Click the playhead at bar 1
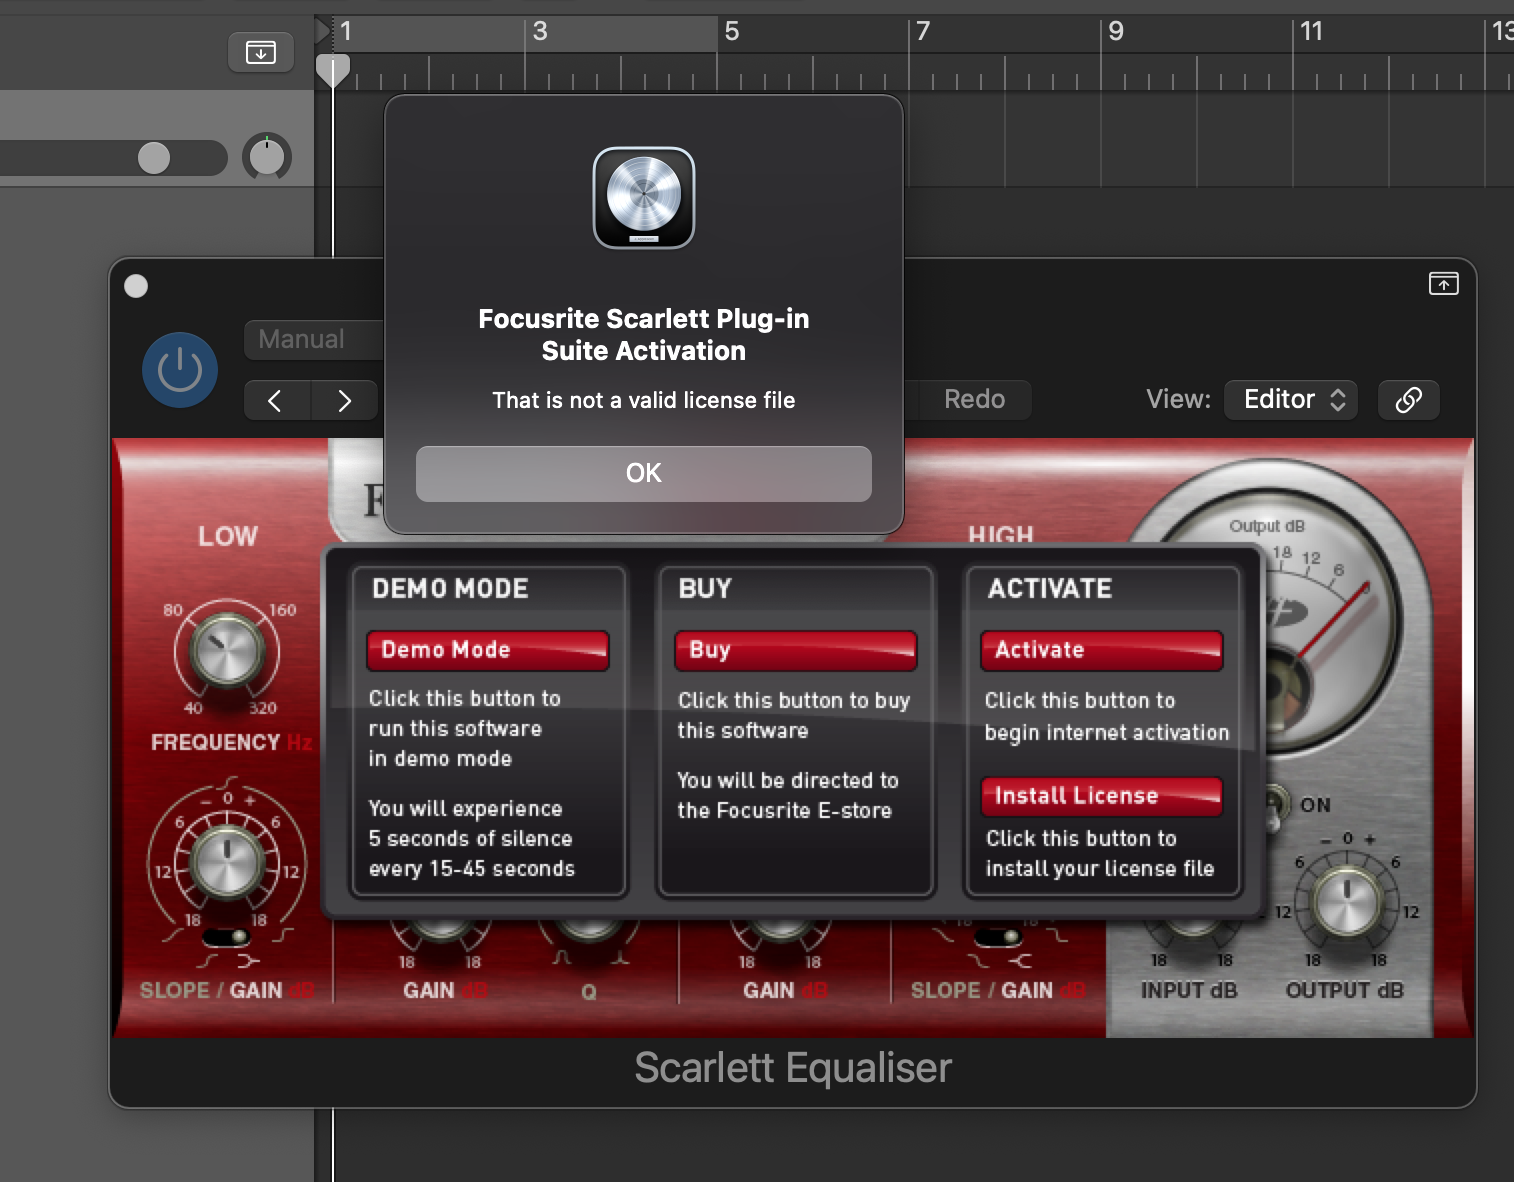Screen dimensions: 1514x1182 (x=333, y=71)
